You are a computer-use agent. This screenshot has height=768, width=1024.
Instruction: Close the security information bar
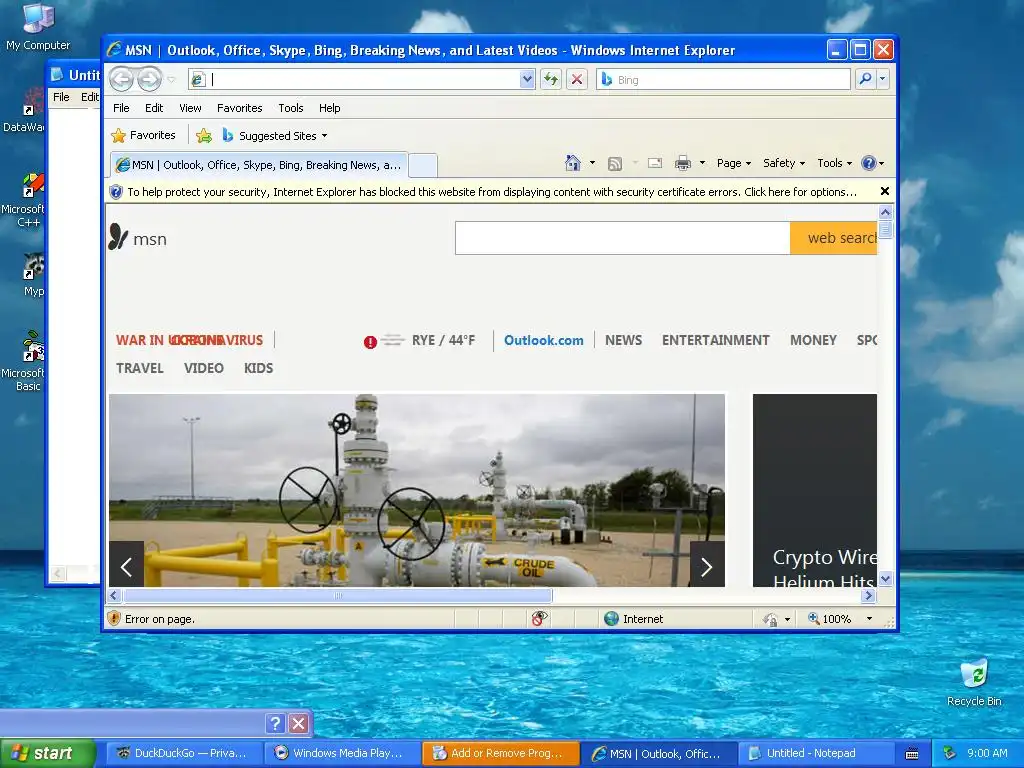885,191
